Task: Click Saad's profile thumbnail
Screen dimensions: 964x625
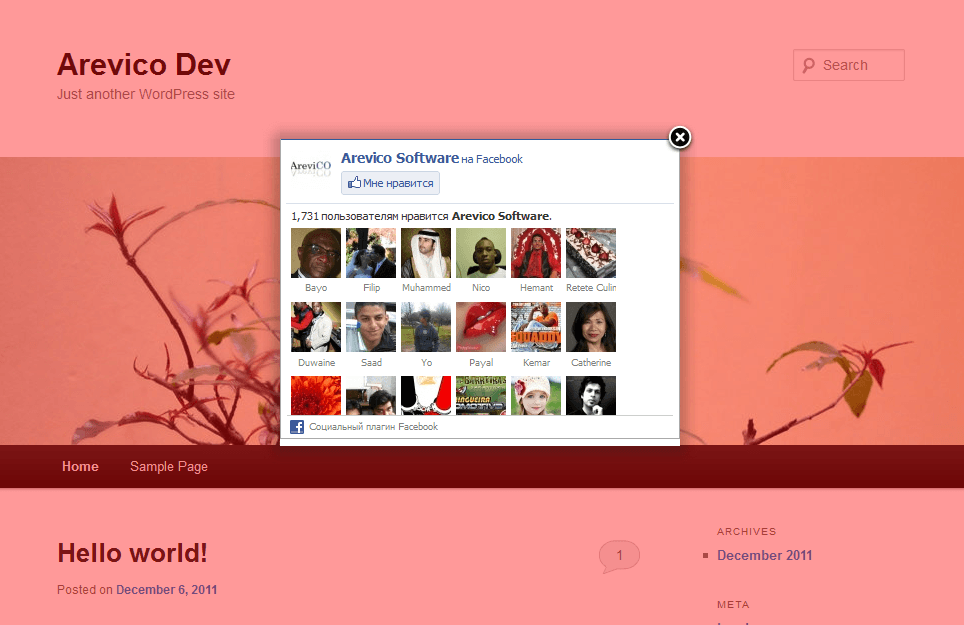Action: [371, 327]
